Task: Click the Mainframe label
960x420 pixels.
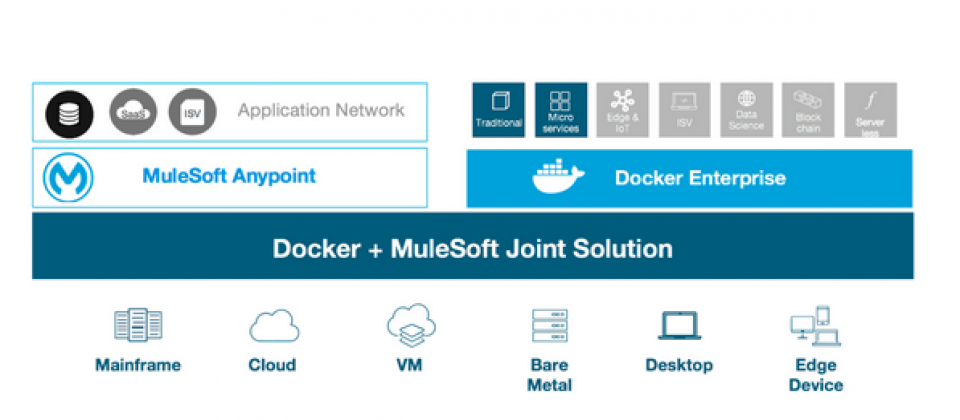Action: click(x=138, y=366)
